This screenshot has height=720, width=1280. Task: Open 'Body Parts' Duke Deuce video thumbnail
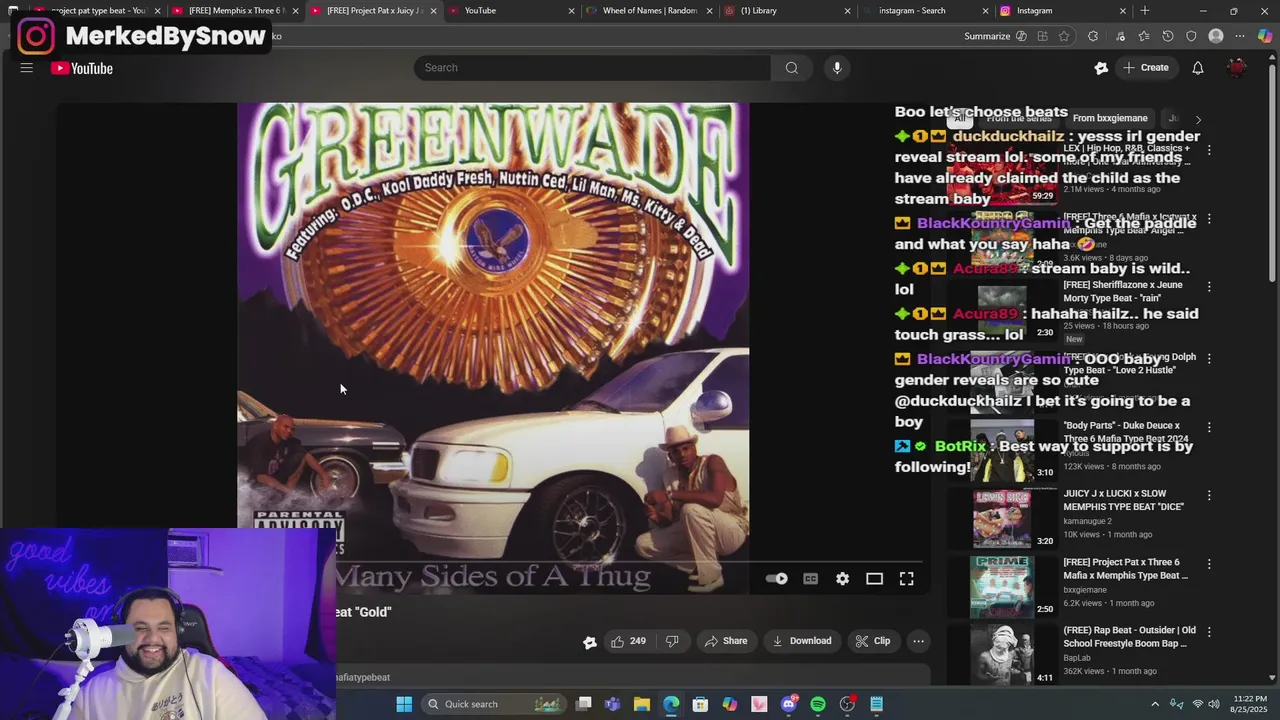[x=1002, y=450]
